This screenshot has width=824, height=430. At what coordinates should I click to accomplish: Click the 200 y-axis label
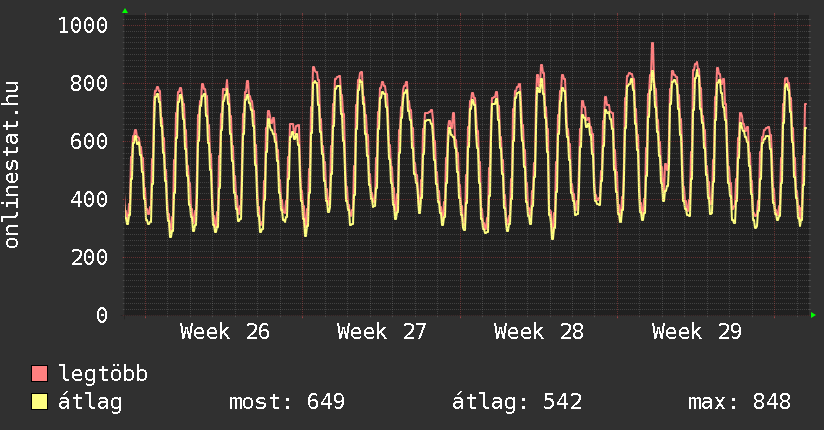pos(89,257)
